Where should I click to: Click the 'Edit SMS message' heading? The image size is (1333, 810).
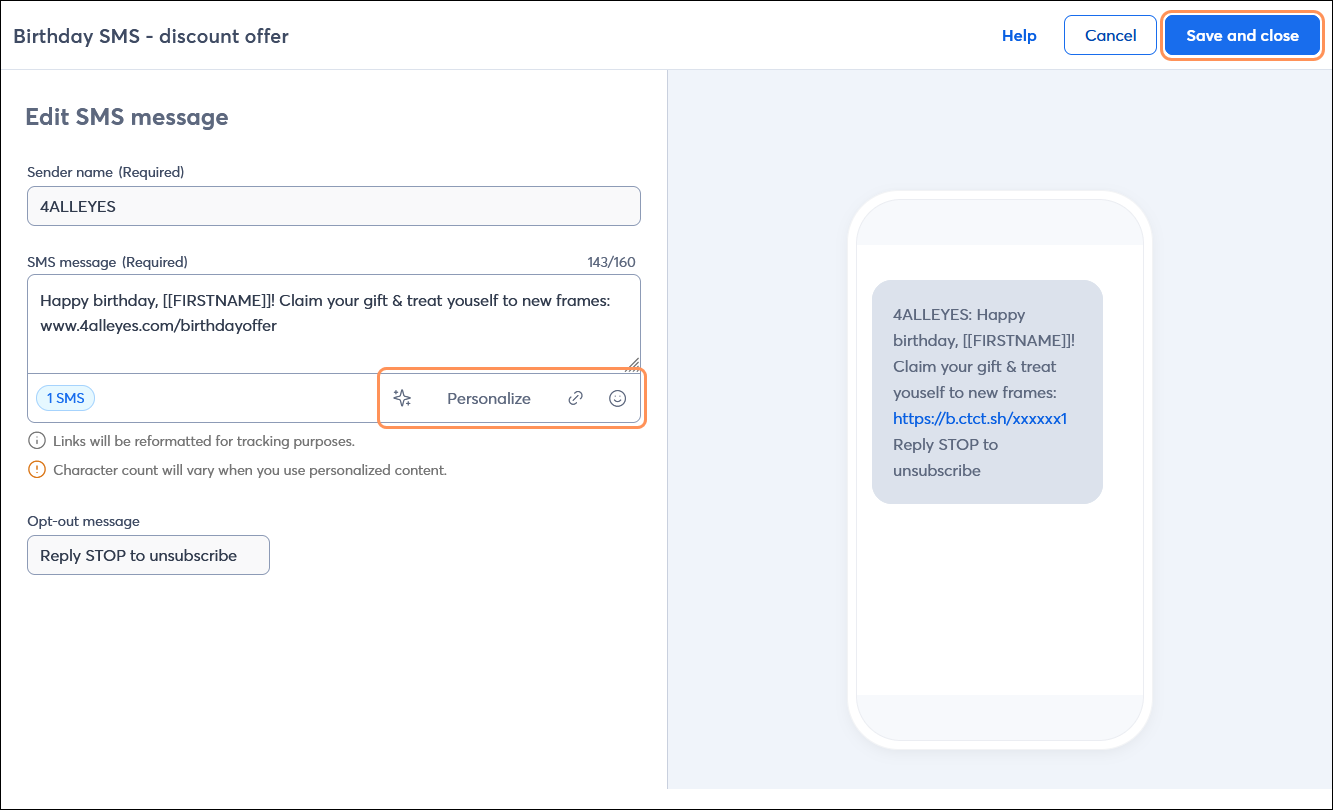click(x=127, y=117)
